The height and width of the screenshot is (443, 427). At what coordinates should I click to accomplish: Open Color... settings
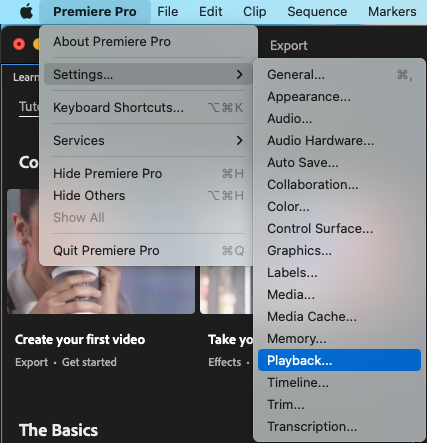click(339, 207)
